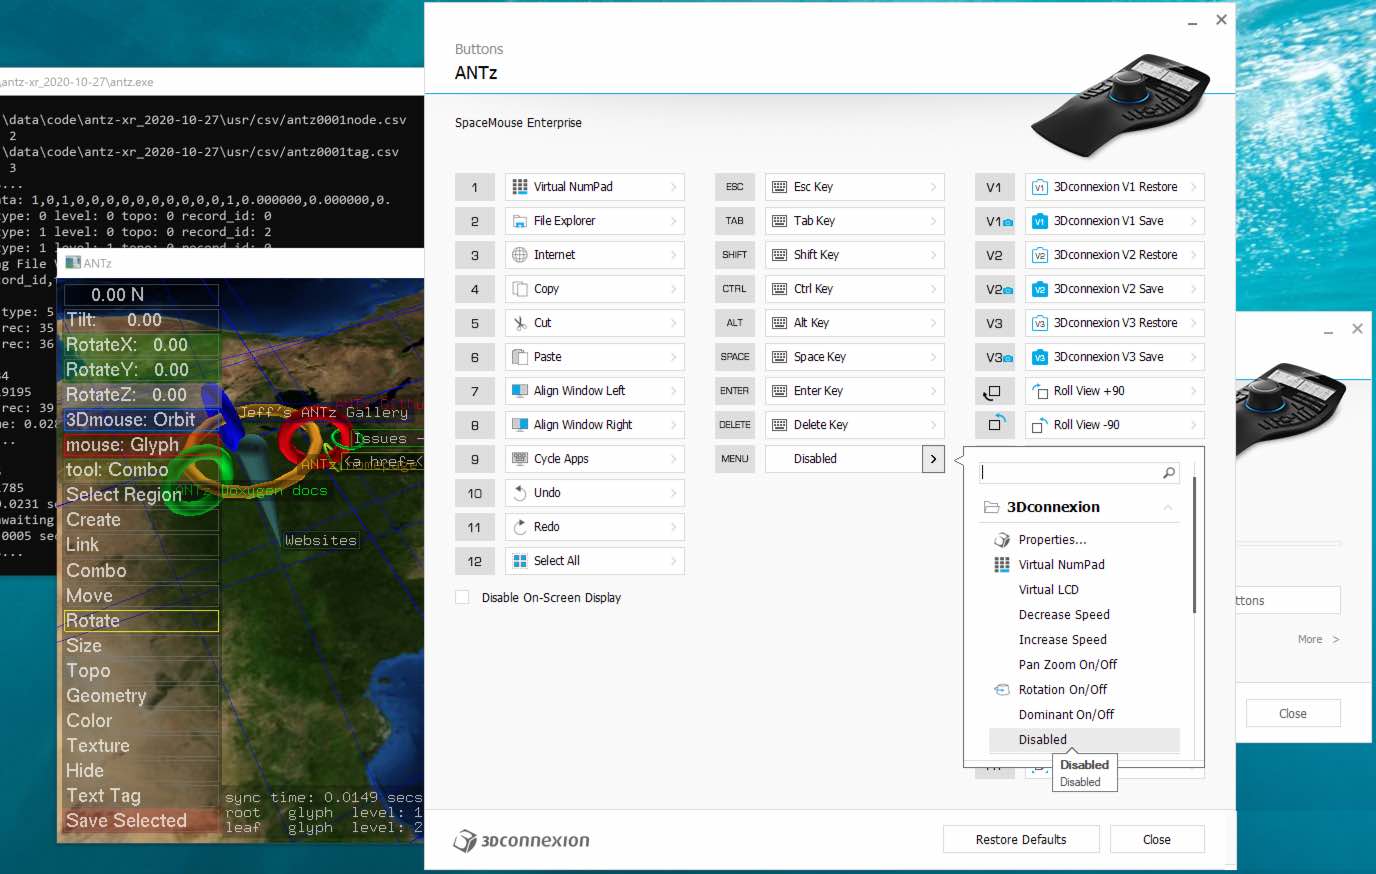Click the Roll View +90 icon
The width and height of the screenshot is (1376, 874).
coord(1040,391)
